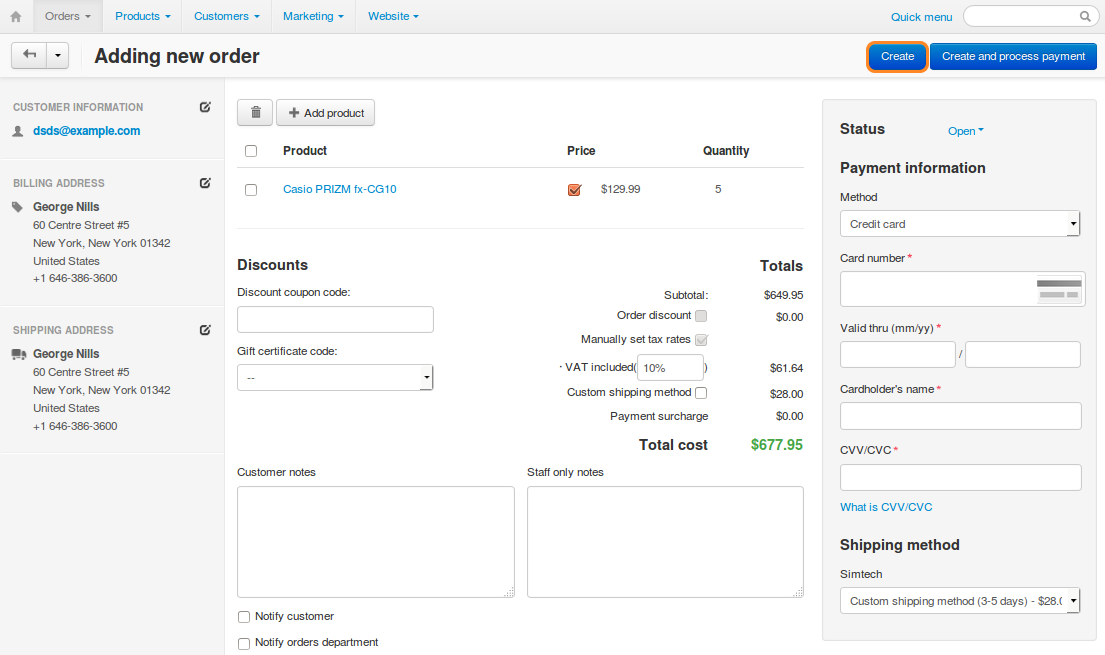Click the $28.00 shipping cost value

786,394
